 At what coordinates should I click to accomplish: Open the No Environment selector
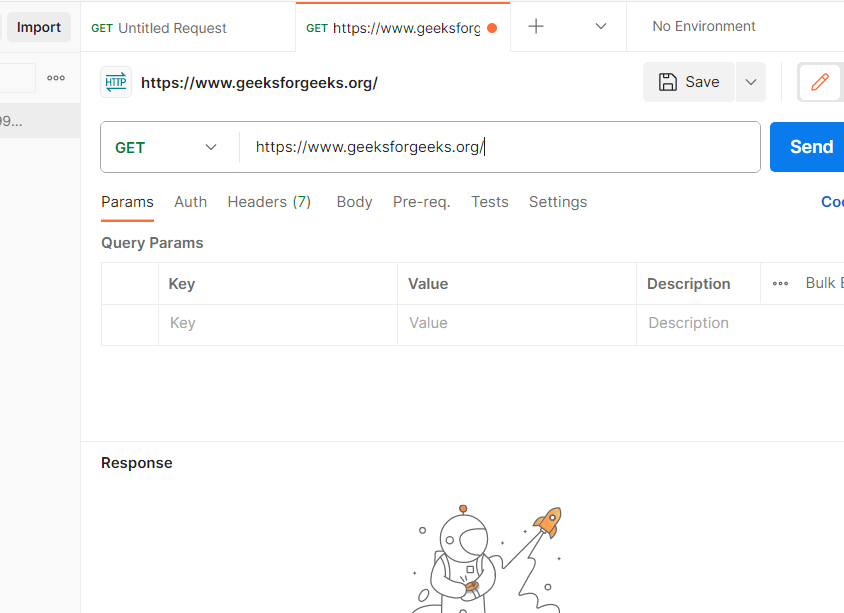coord(704,26)
